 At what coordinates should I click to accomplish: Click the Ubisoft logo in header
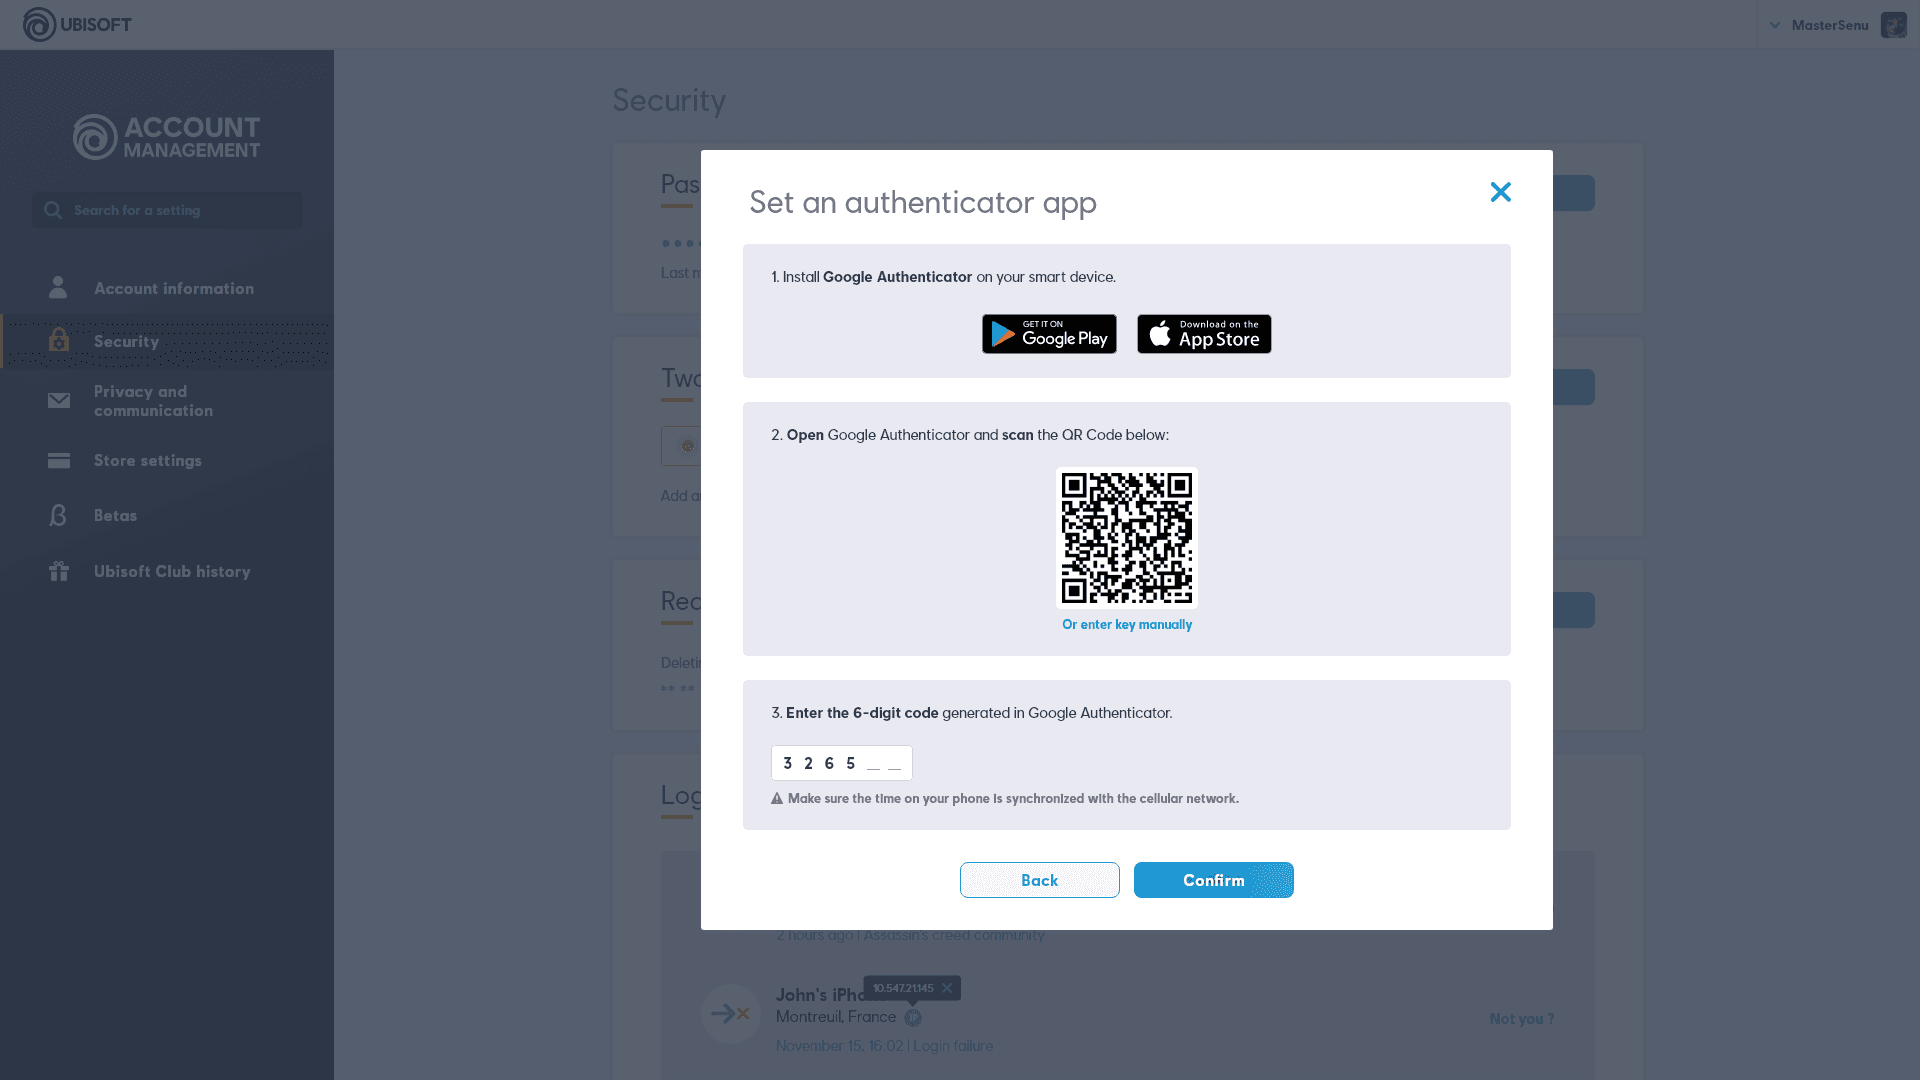pyautogui.click(x=77, y=24)
